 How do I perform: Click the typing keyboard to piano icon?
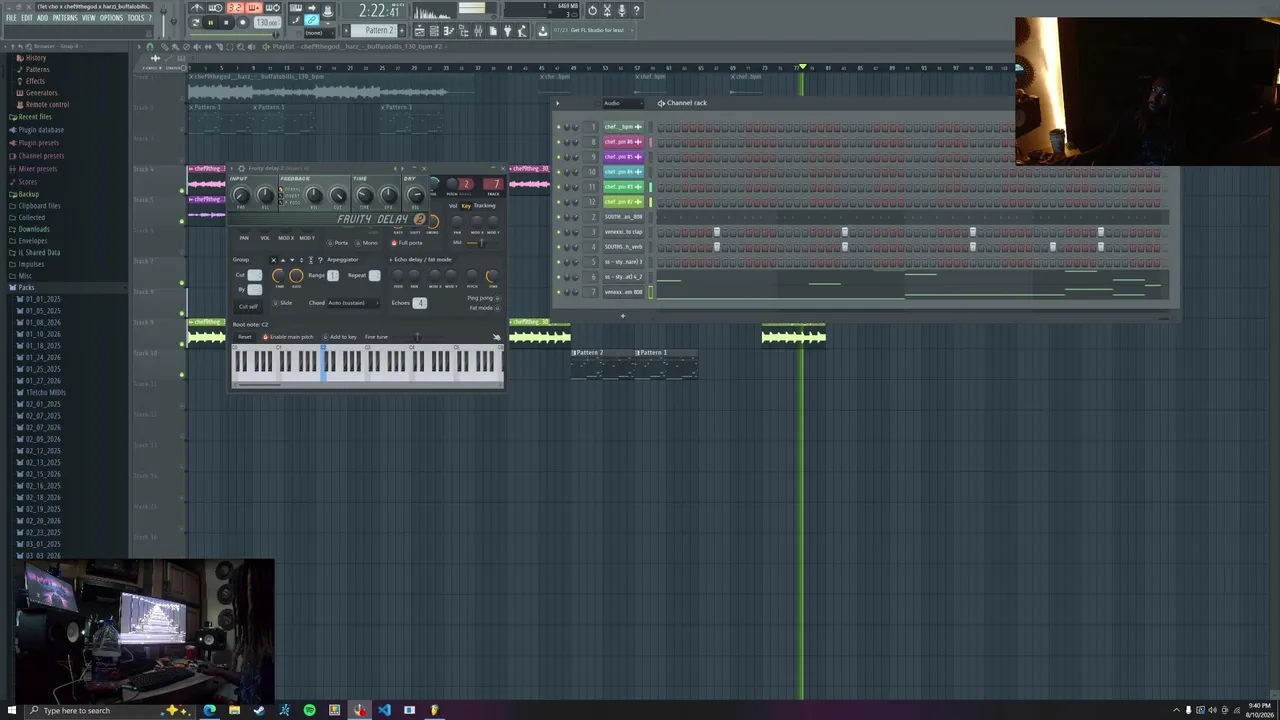(x=296, y=8)
